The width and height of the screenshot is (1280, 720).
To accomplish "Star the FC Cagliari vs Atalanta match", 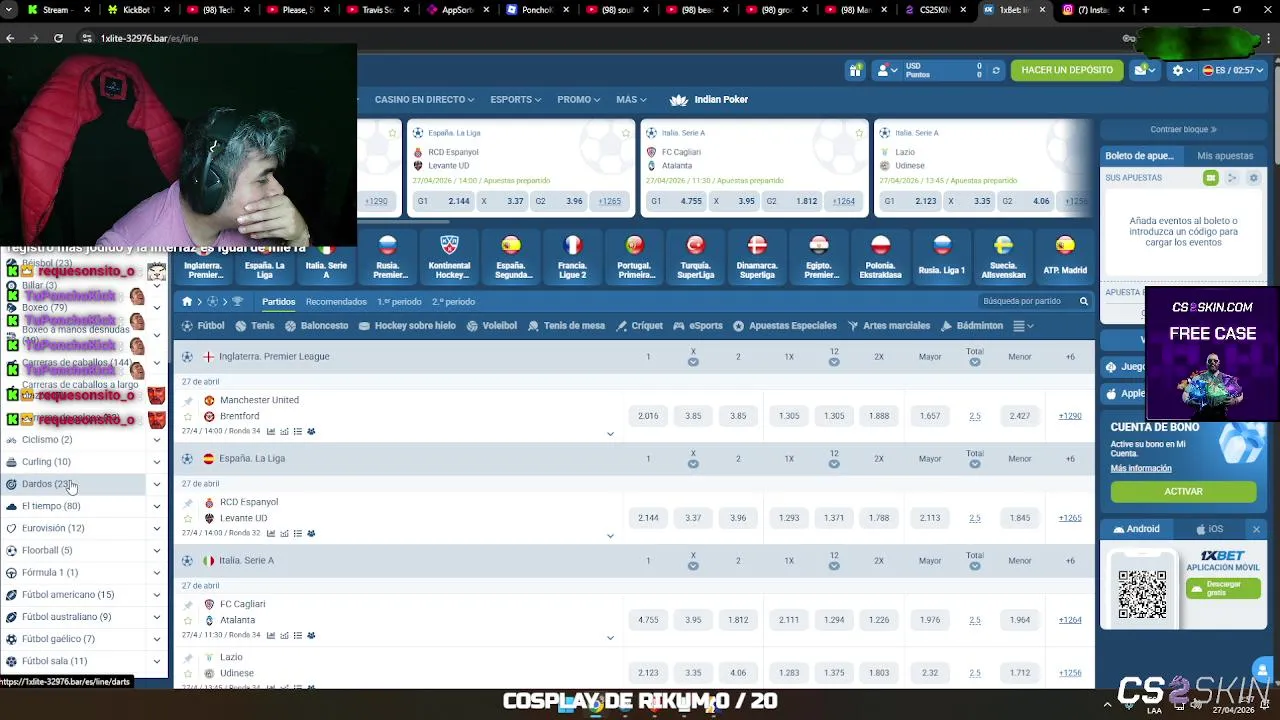I will pos(187,620).
